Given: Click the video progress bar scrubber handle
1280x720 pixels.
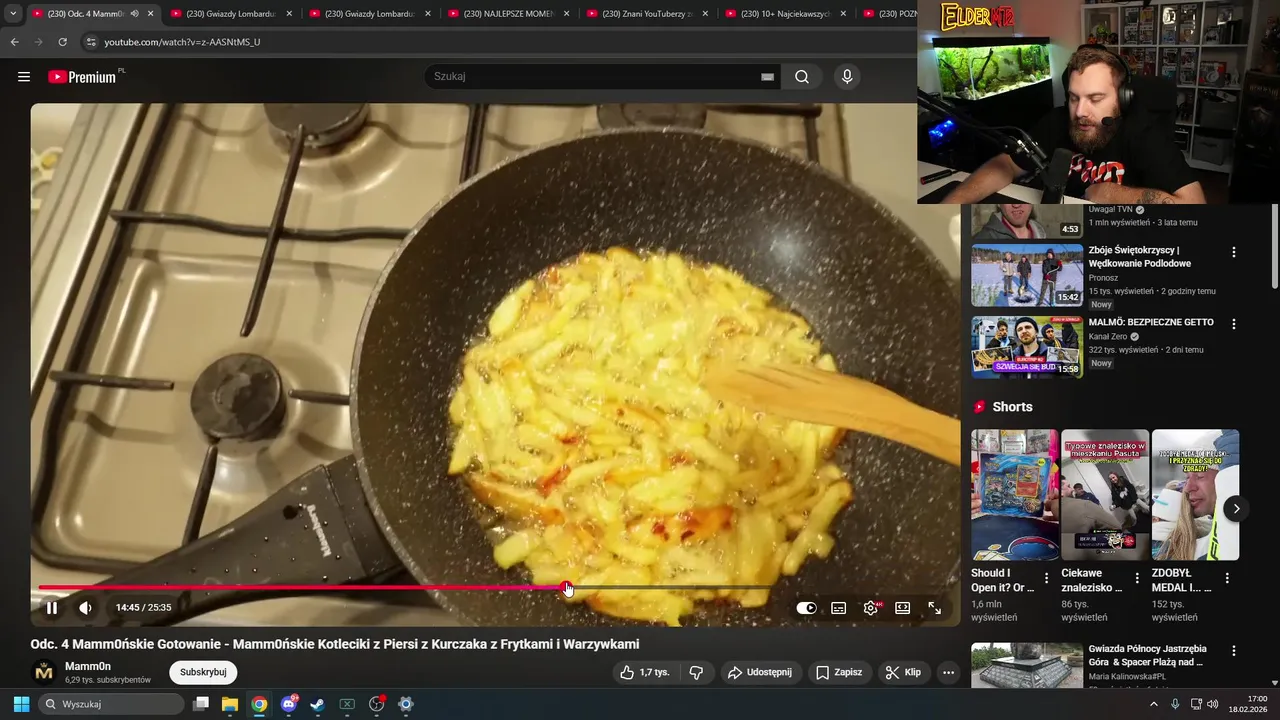Looking at the screenshot, I should pos(567,588).
